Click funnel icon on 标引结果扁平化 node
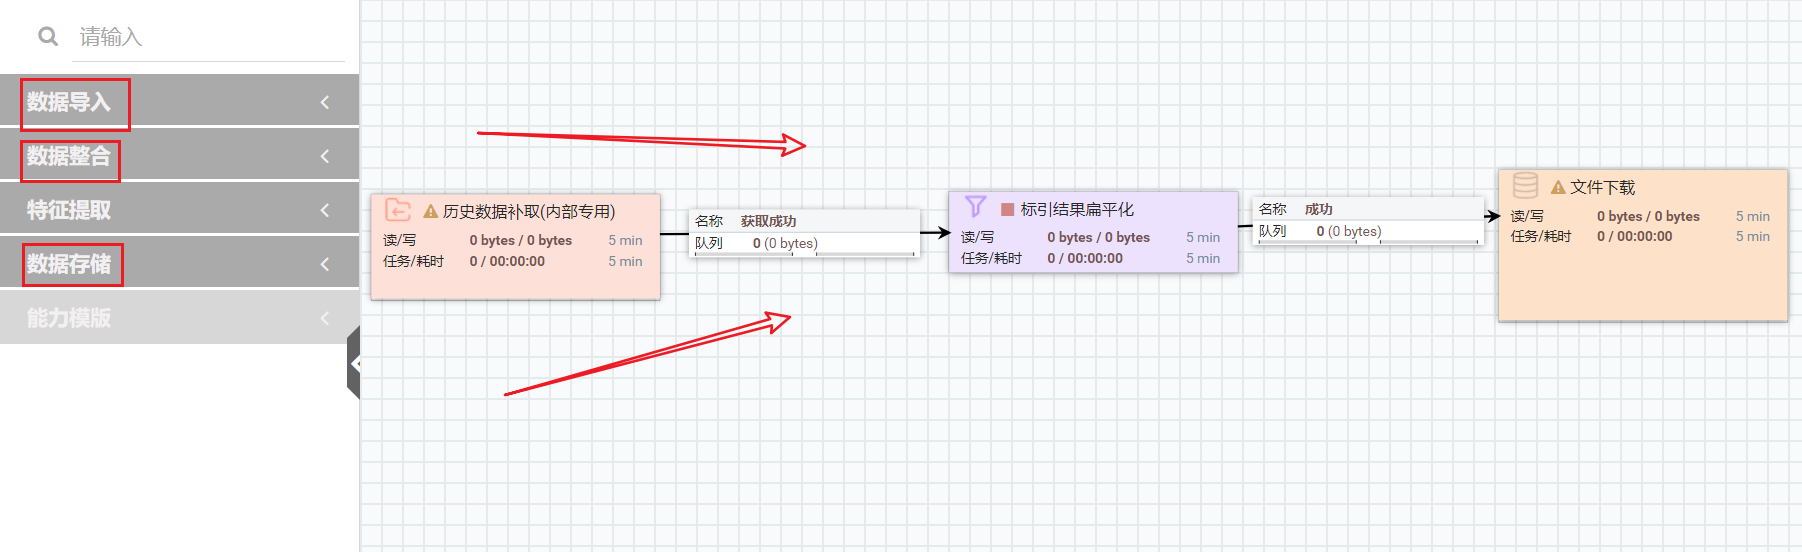Screen dimensions: 1802x552 (x=975, y=207)
